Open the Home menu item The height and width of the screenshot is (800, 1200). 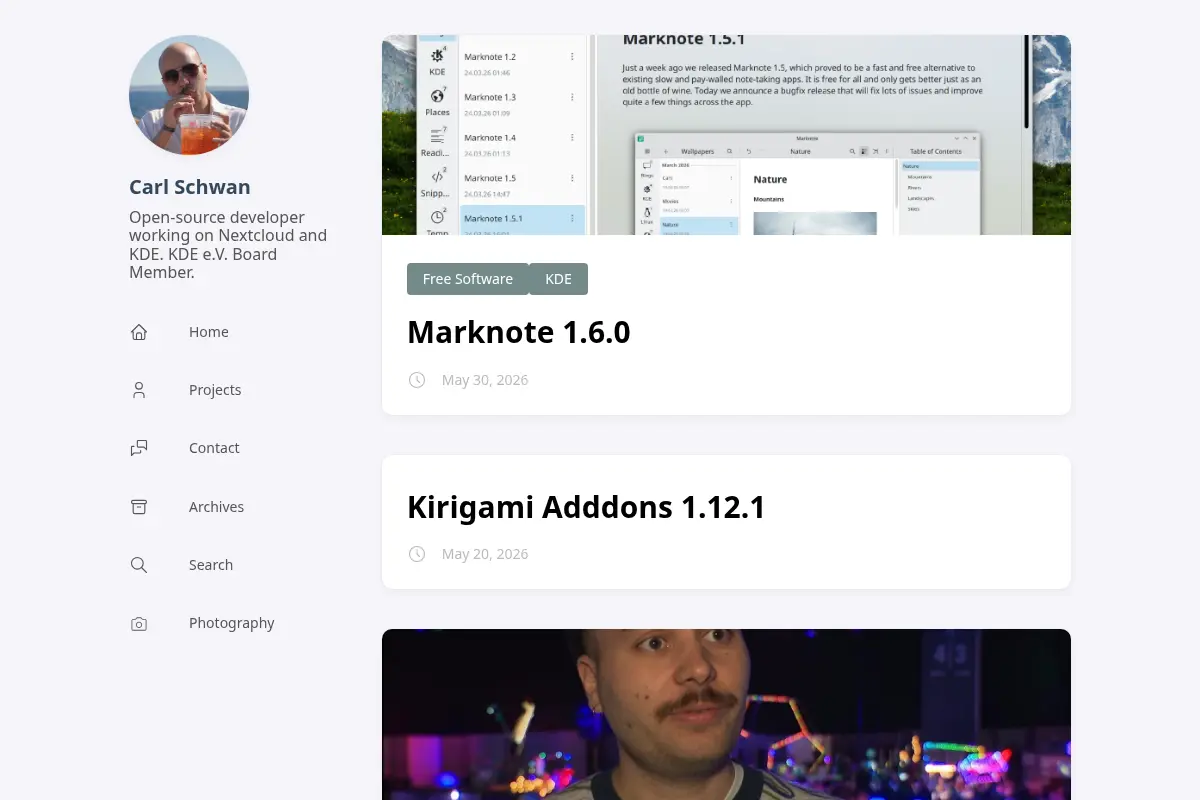[x=208, y=332]
